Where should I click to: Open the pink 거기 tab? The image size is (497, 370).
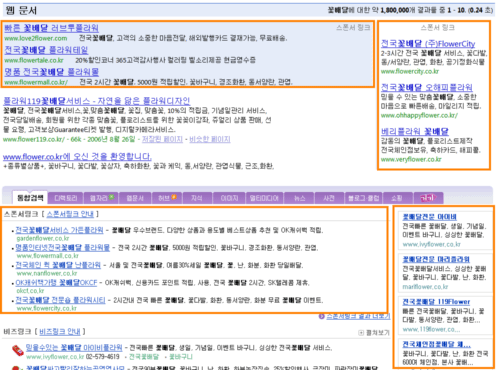pos(428,198)
